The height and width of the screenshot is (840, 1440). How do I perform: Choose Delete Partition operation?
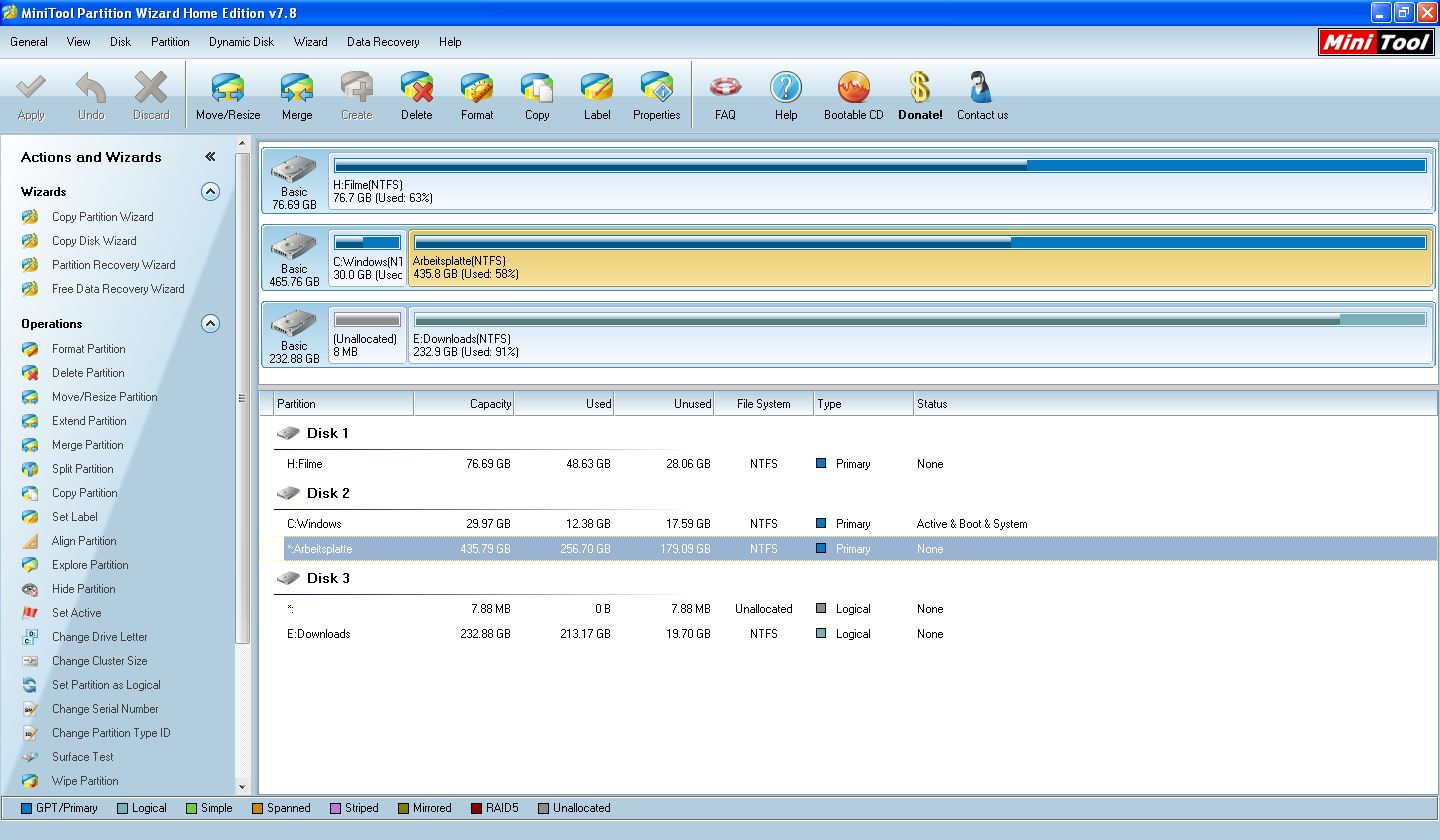(x=88, y=373)
